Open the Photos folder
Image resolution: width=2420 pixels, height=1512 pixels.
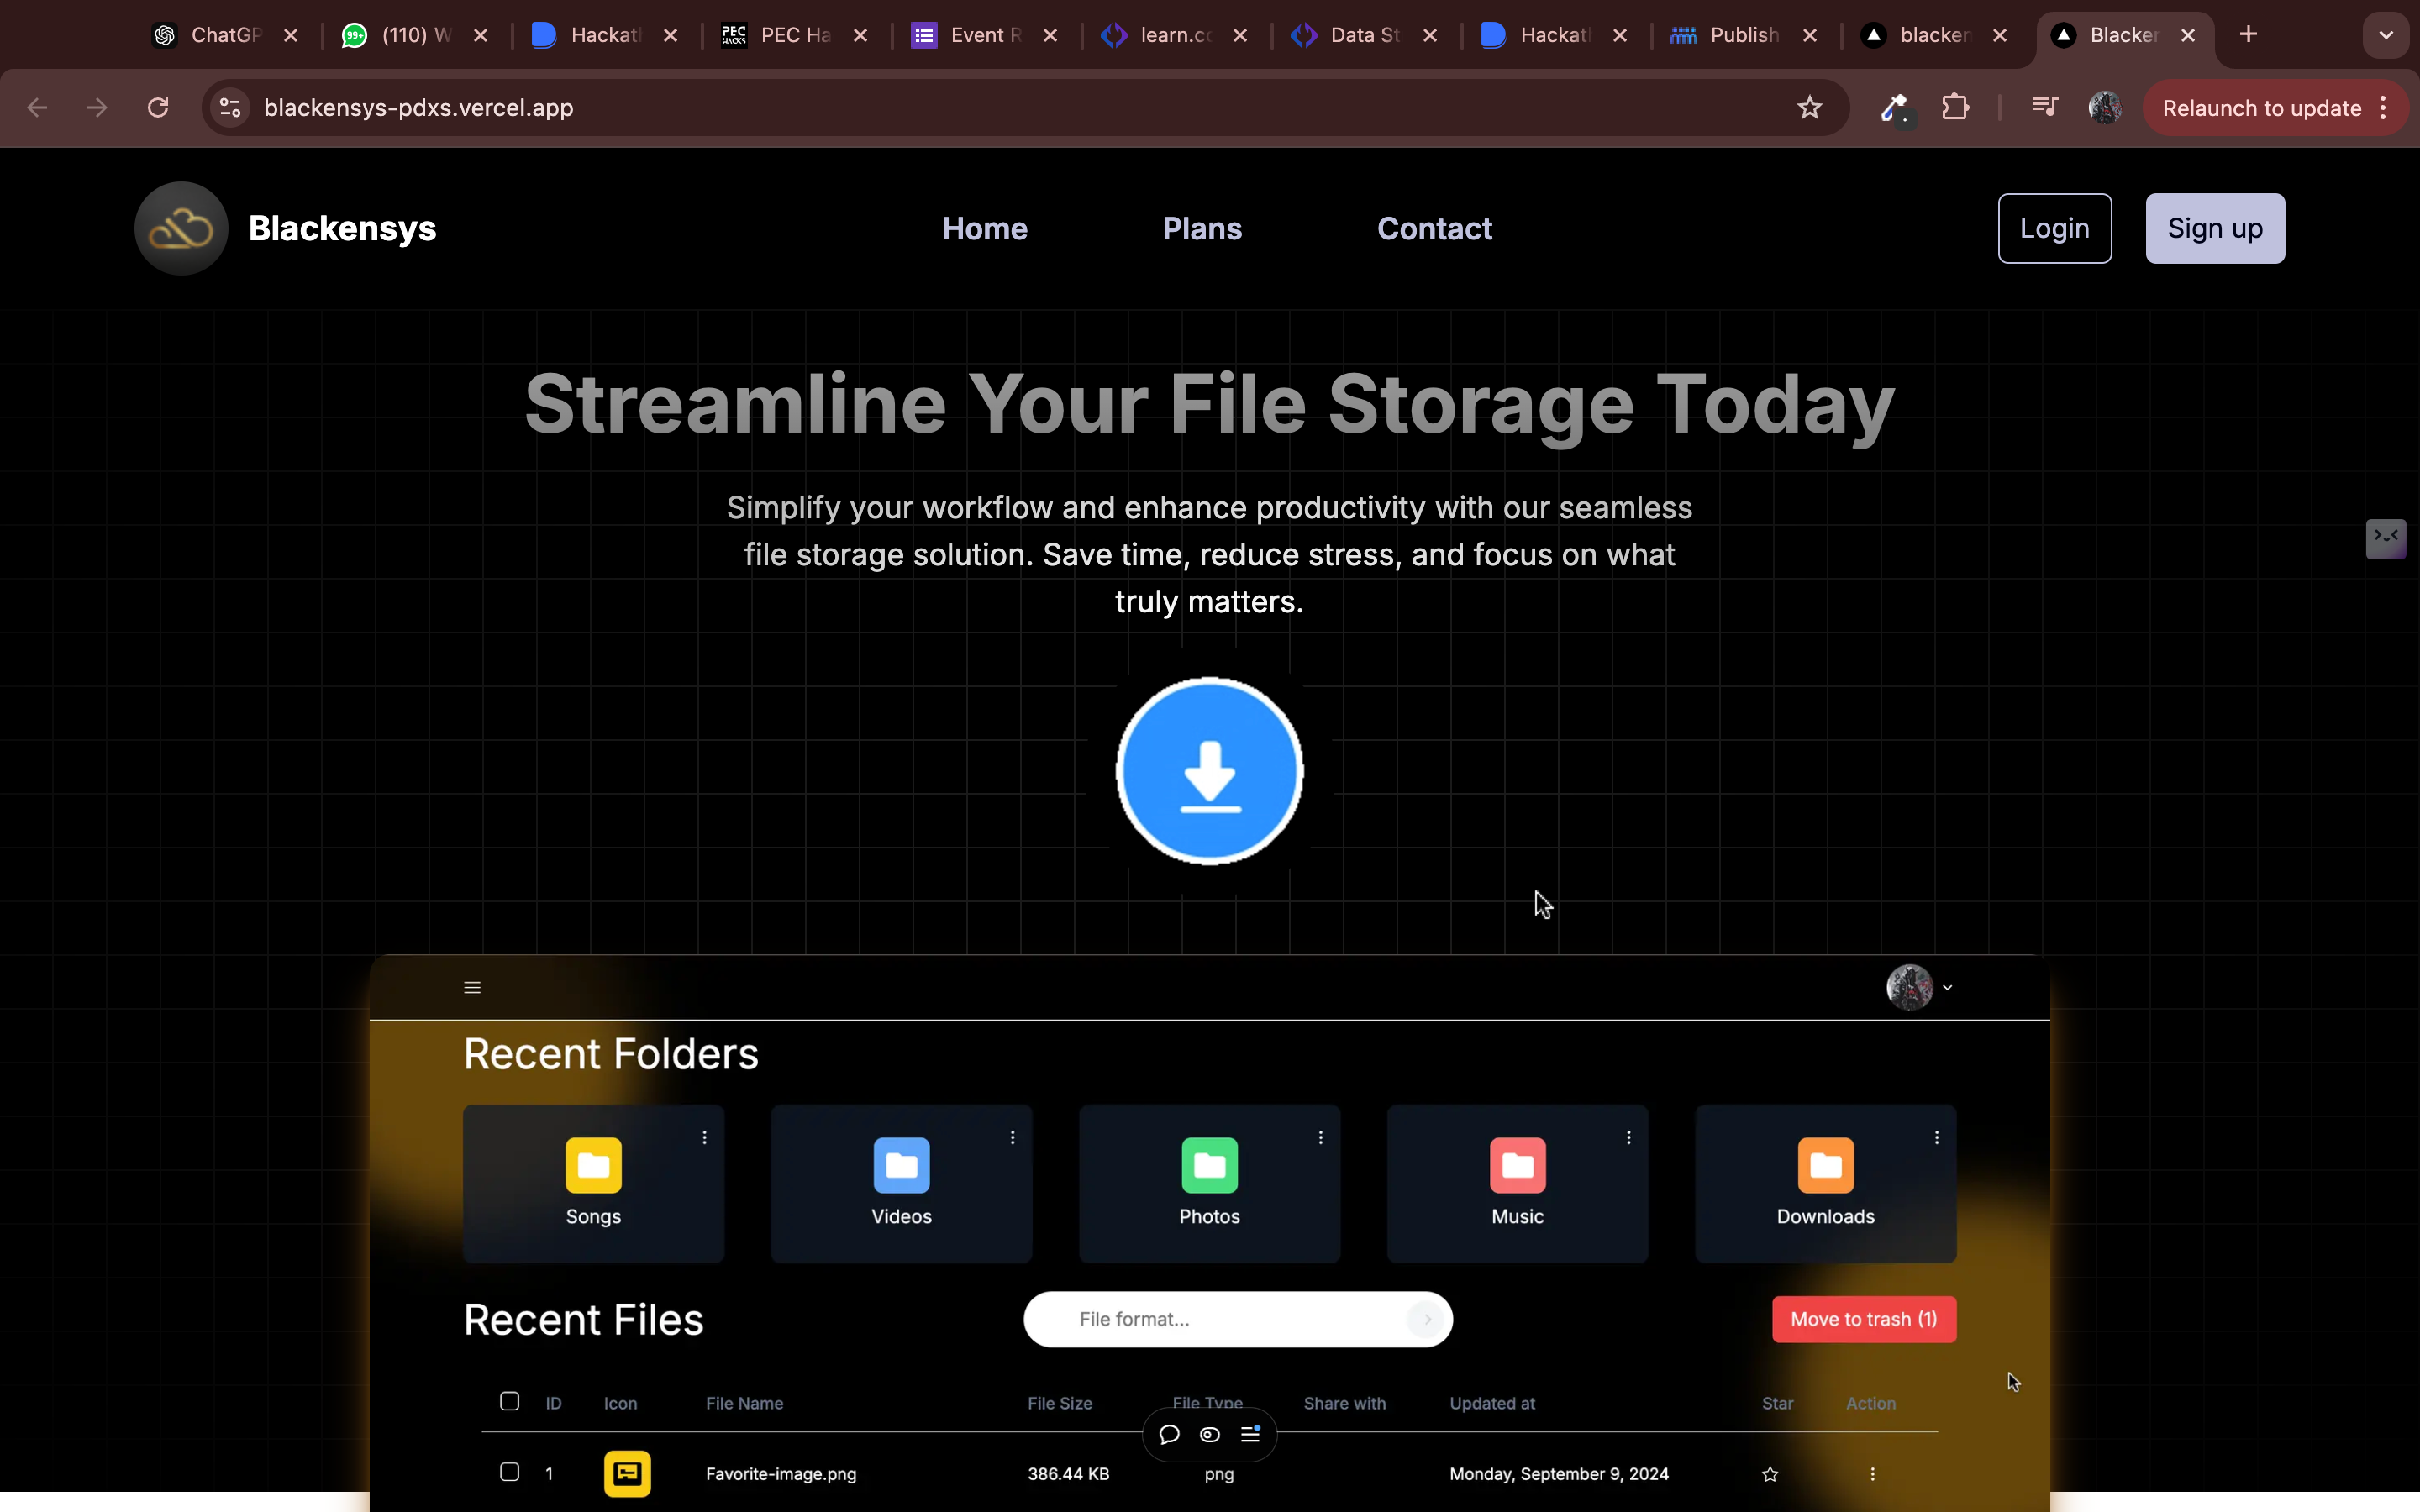pyautogui.click(x=1209, y=1183)
